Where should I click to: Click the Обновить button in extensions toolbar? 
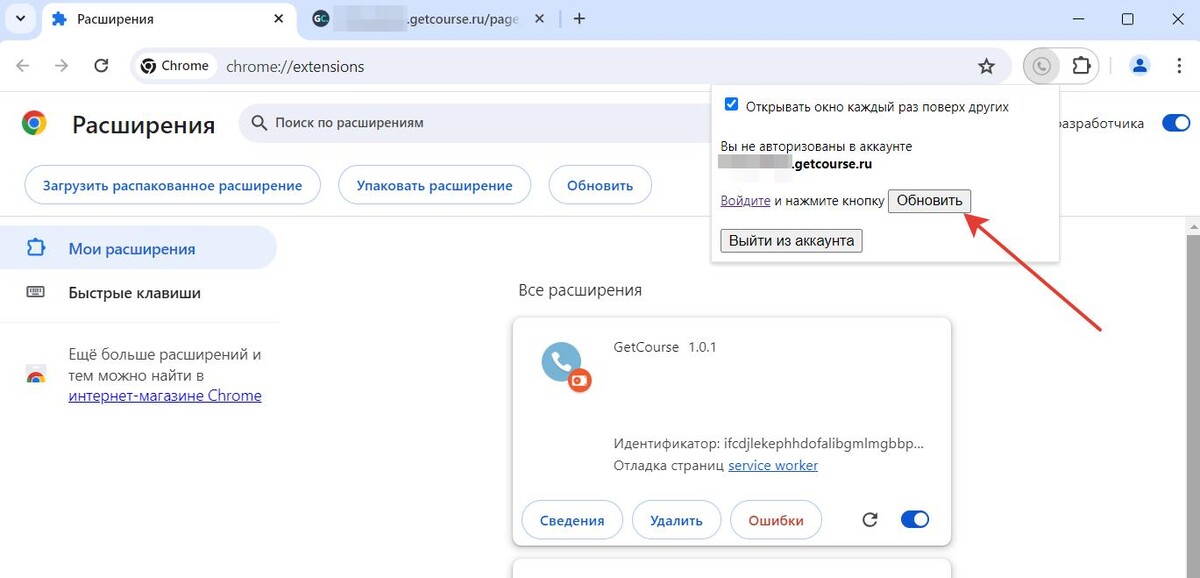point(600,185)
